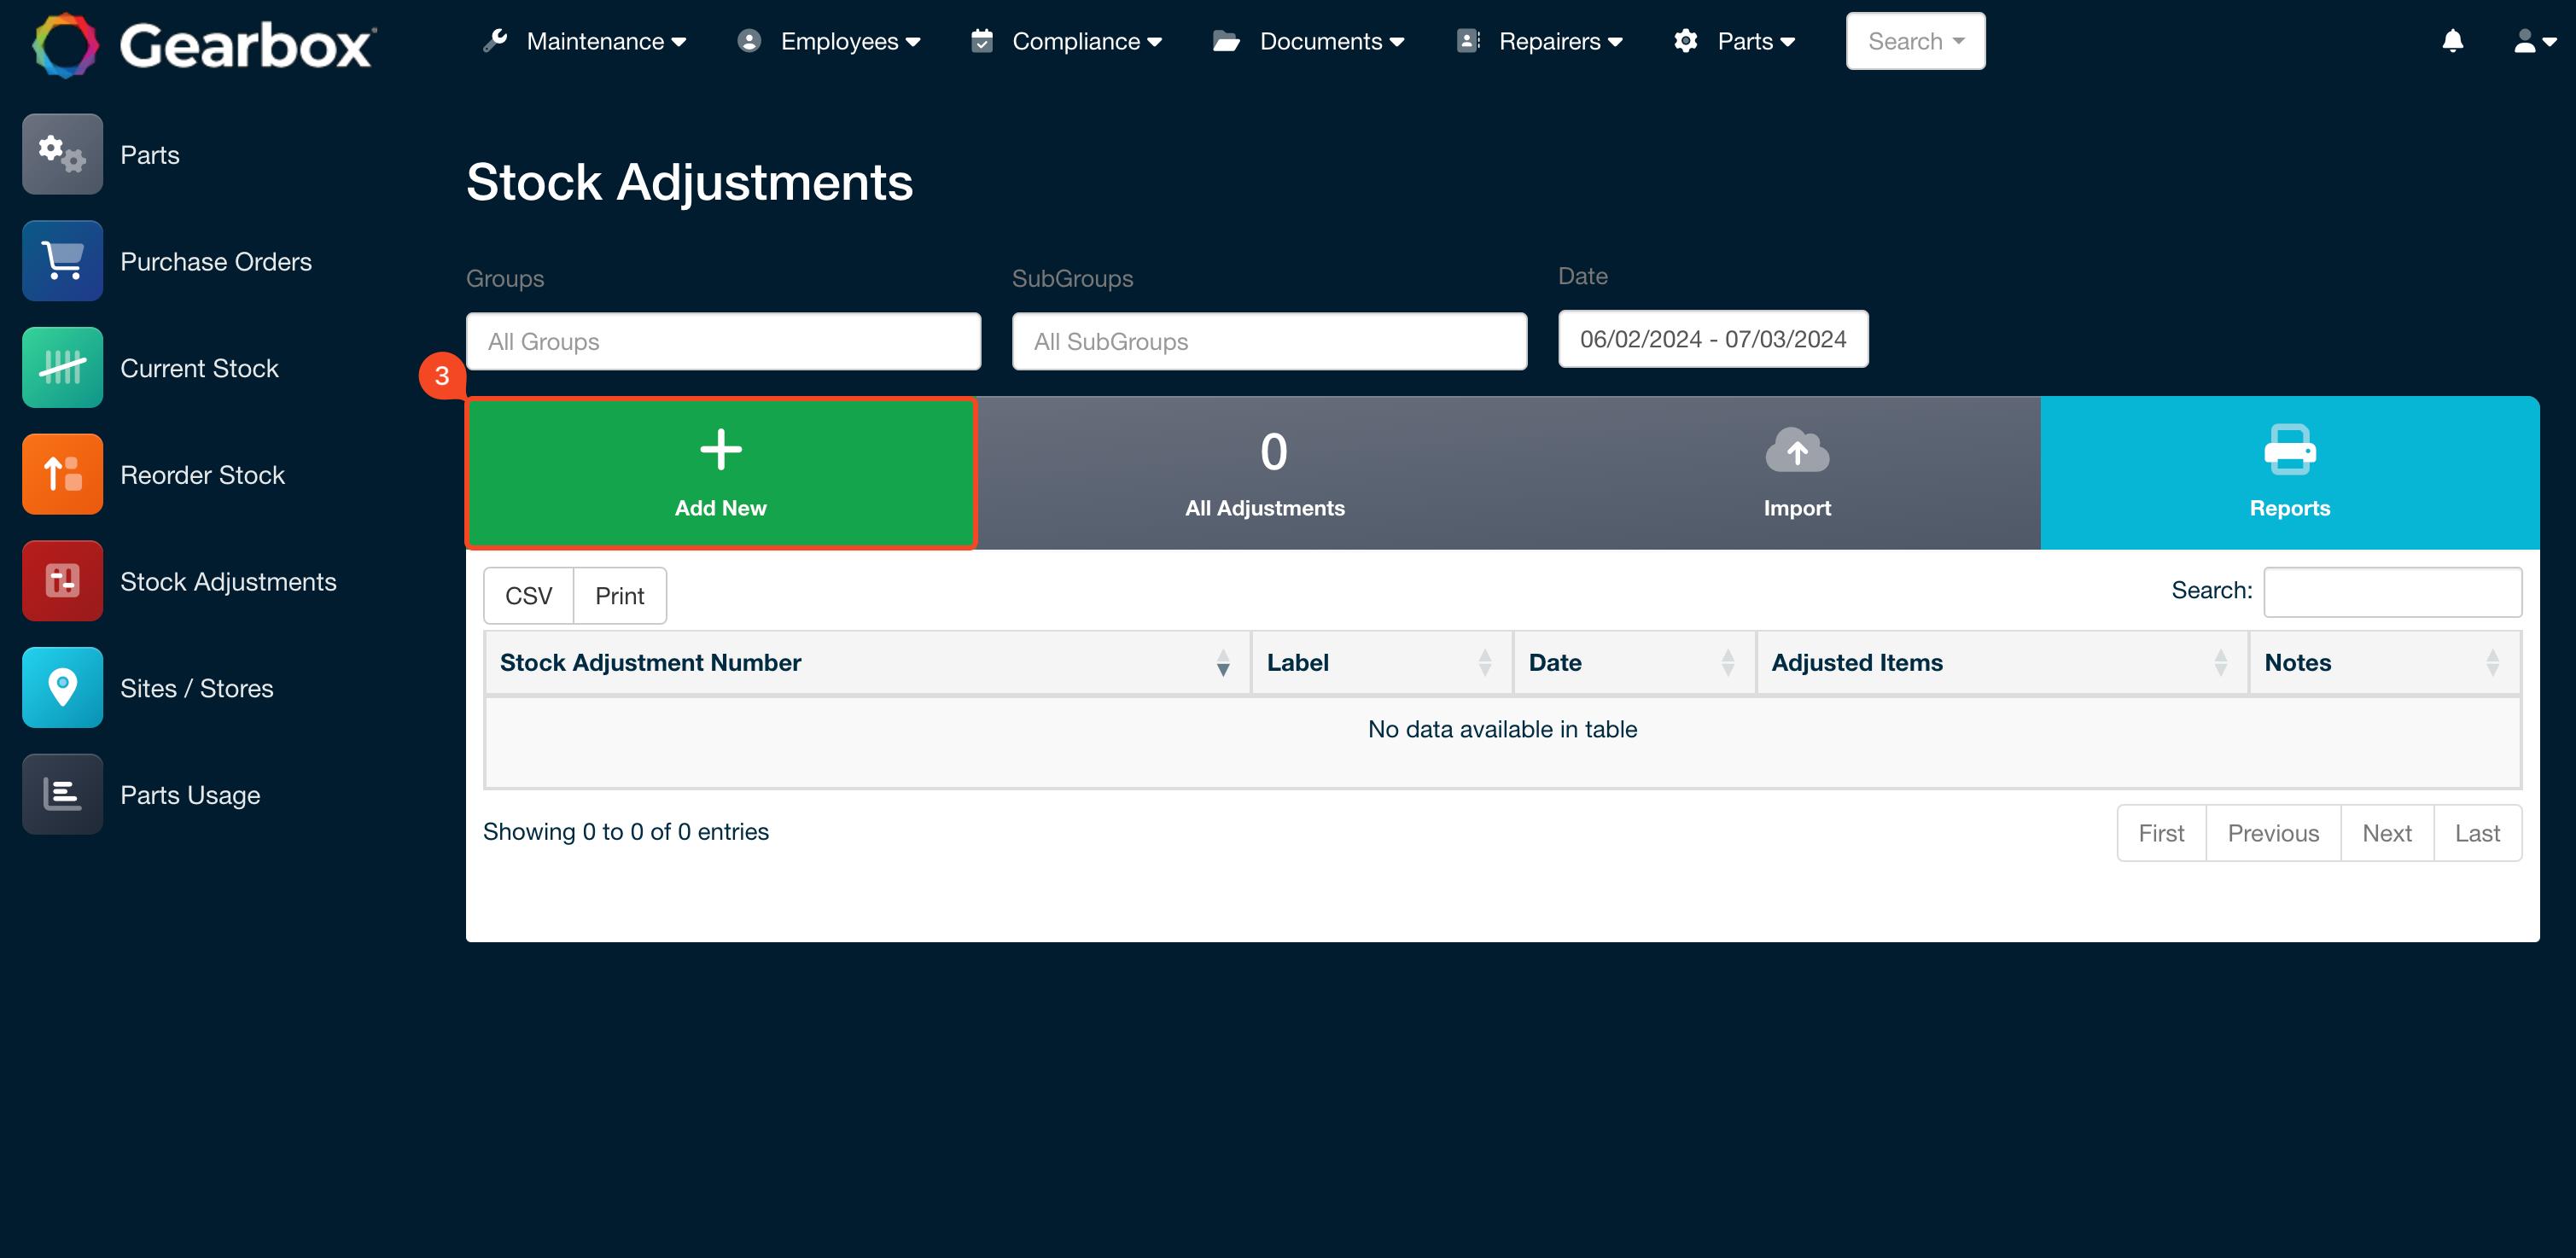Click the Purchase Orders cart icon
Image resolution: width=2576 pixels, height=1258 pixels.
coord(62,261)
